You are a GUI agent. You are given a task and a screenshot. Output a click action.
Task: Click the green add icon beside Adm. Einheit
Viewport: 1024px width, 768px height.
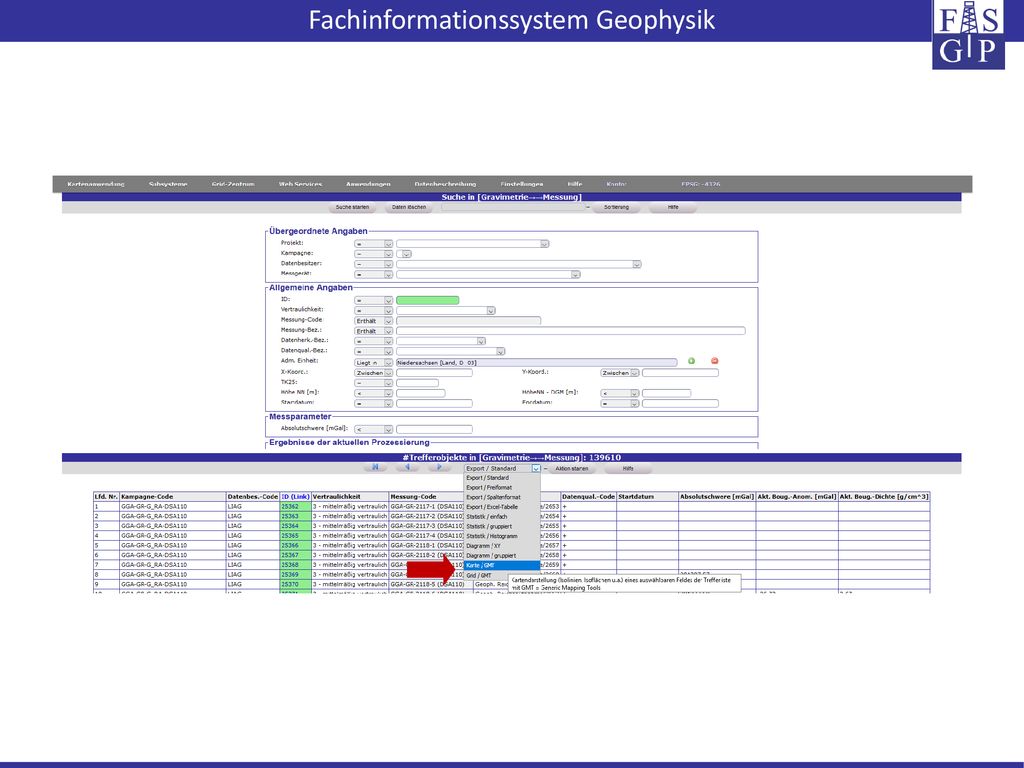691,361
